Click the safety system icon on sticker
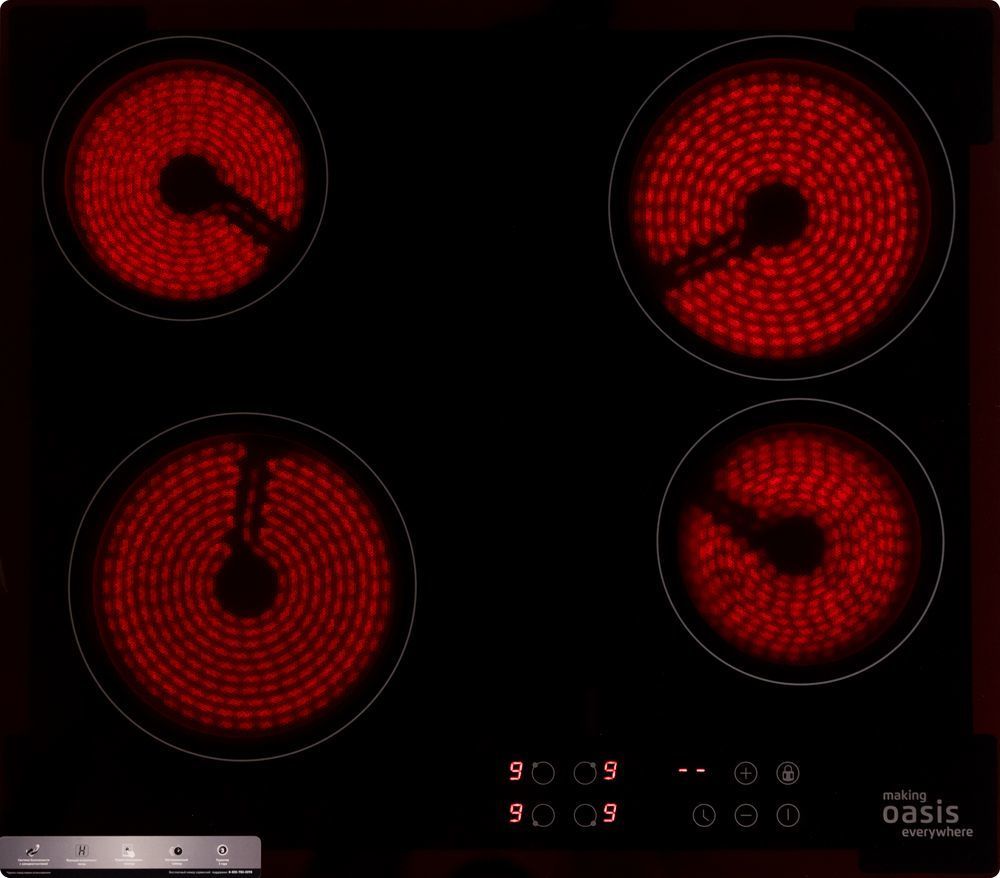 coord(33,849)
